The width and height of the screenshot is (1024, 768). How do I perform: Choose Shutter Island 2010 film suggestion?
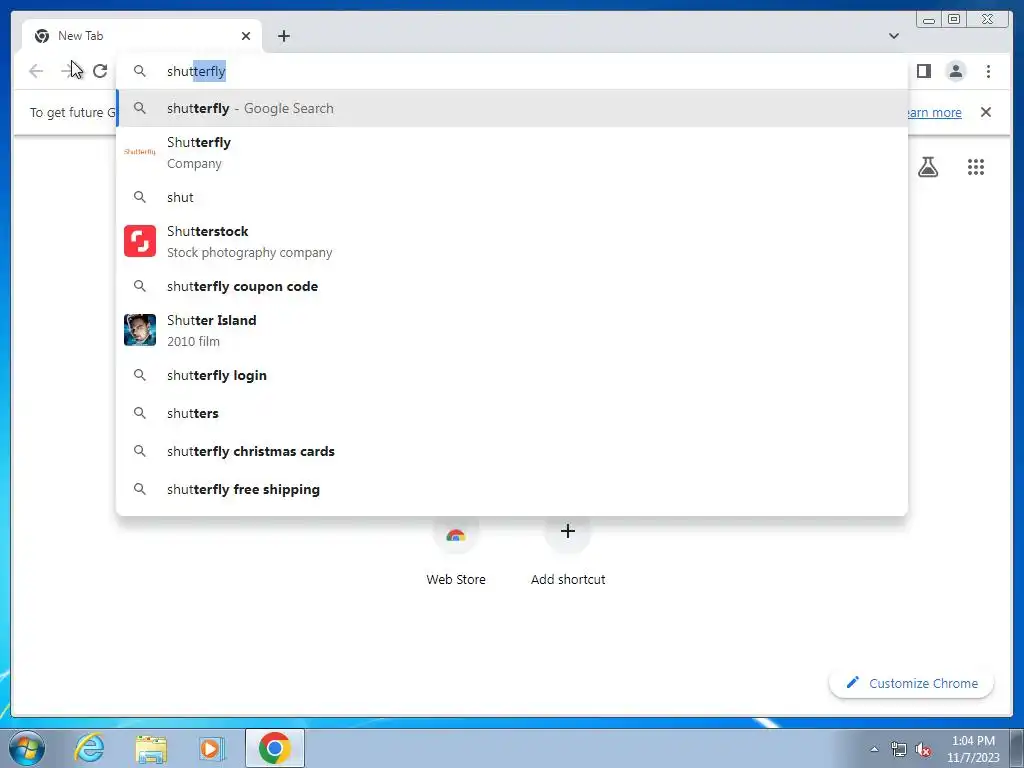[x=512, y=330]
